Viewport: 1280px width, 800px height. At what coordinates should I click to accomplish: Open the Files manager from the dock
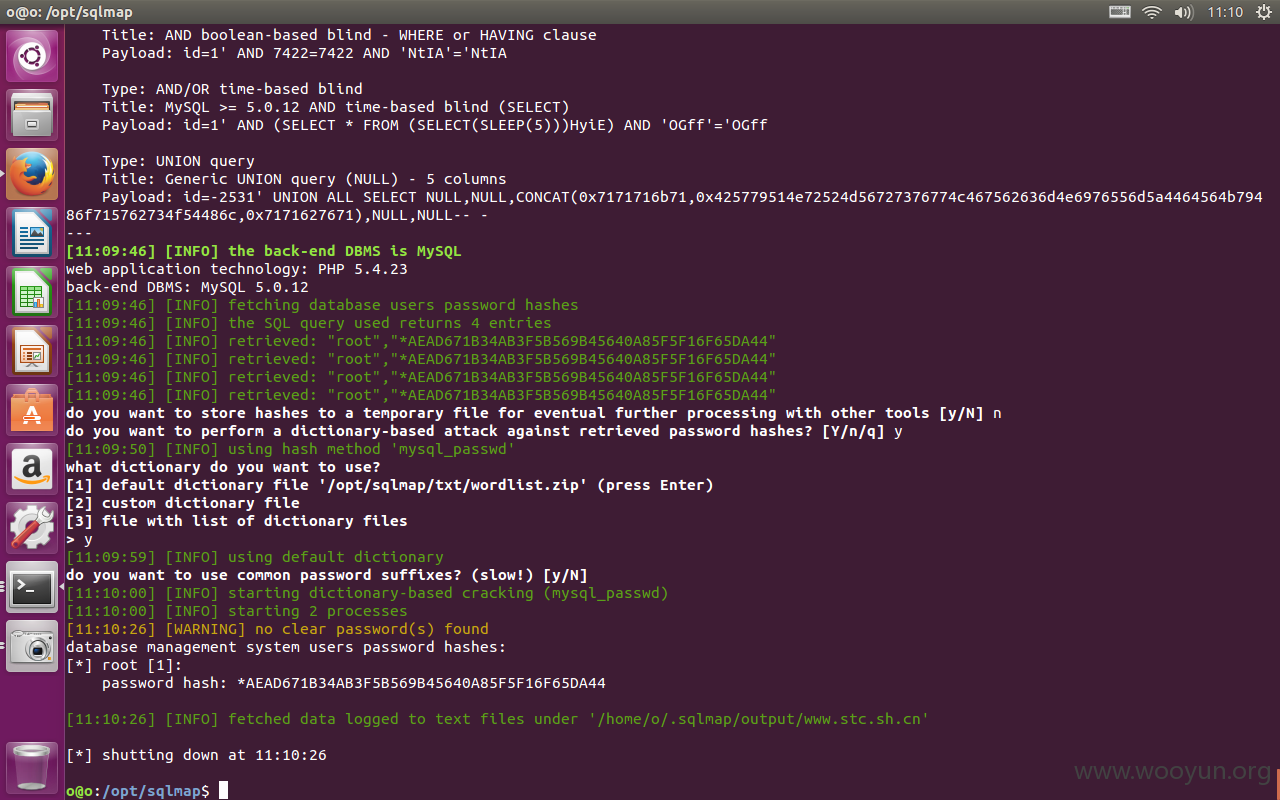click(x=32, y=115)
